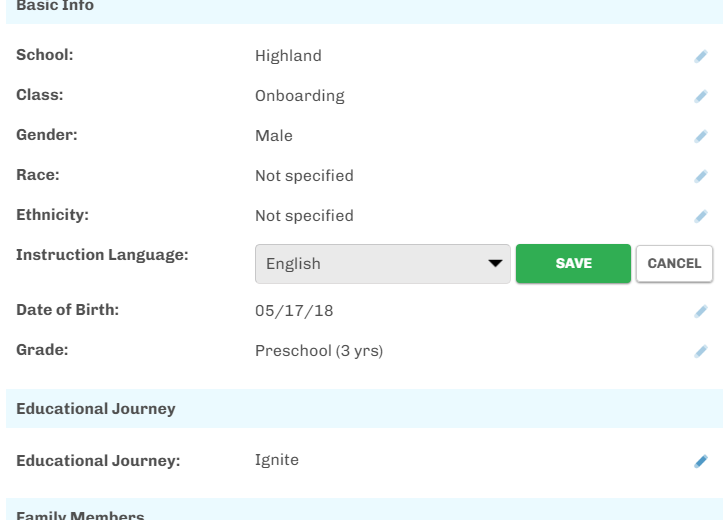Click pencil icon next to Class
The image size is (723, 520).
pyautogui.click(x=701, y=96)
